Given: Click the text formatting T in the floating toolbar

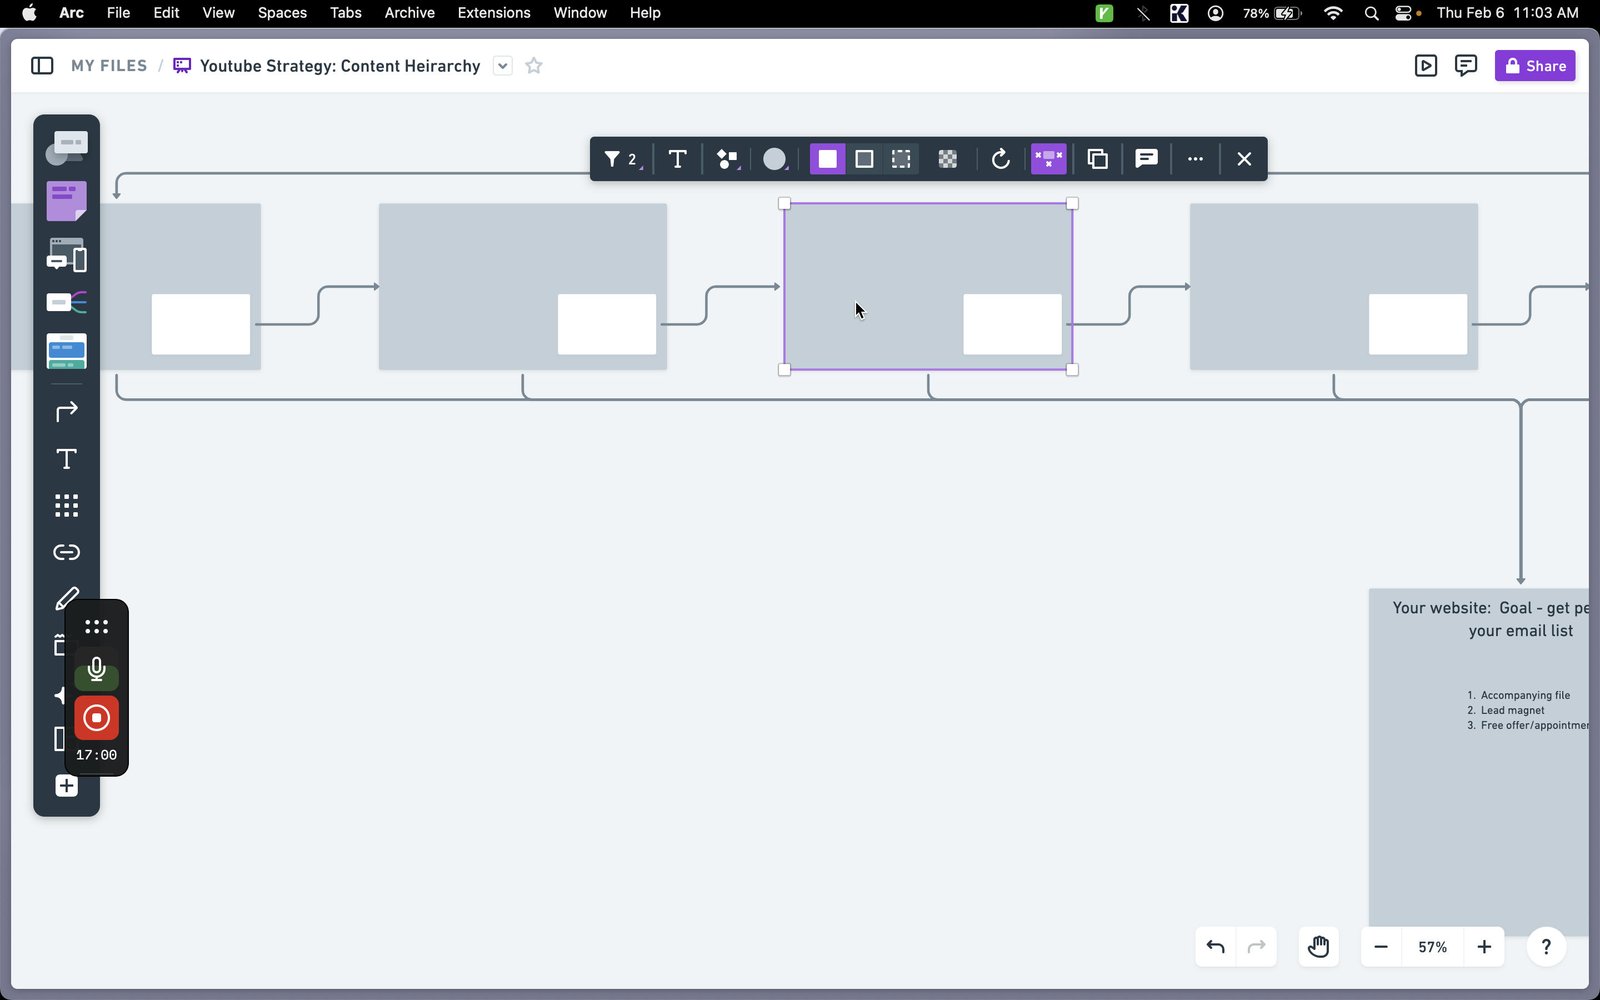Looking at the screenshot, I should (x=677, y=159).
